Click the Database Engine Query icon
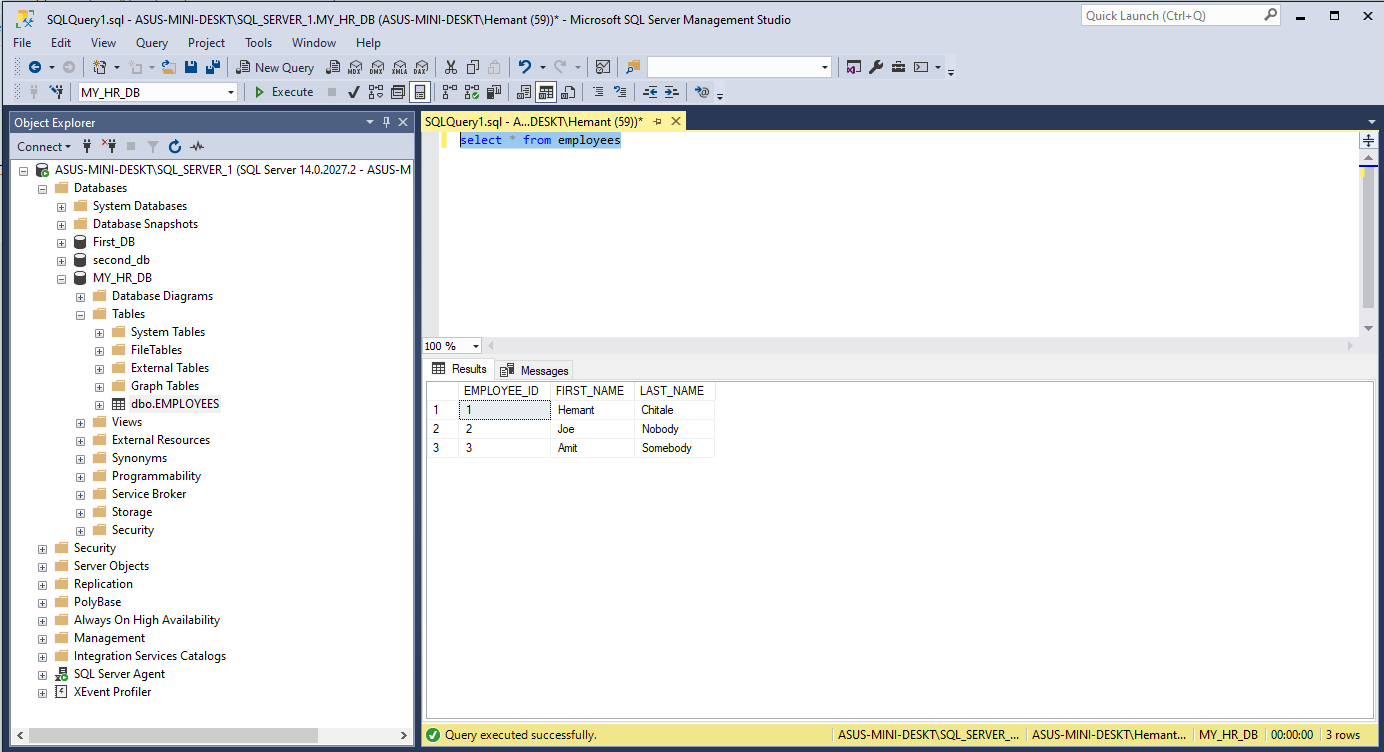This screenshot has width=1384, height=752. click(x=333, y=67)
